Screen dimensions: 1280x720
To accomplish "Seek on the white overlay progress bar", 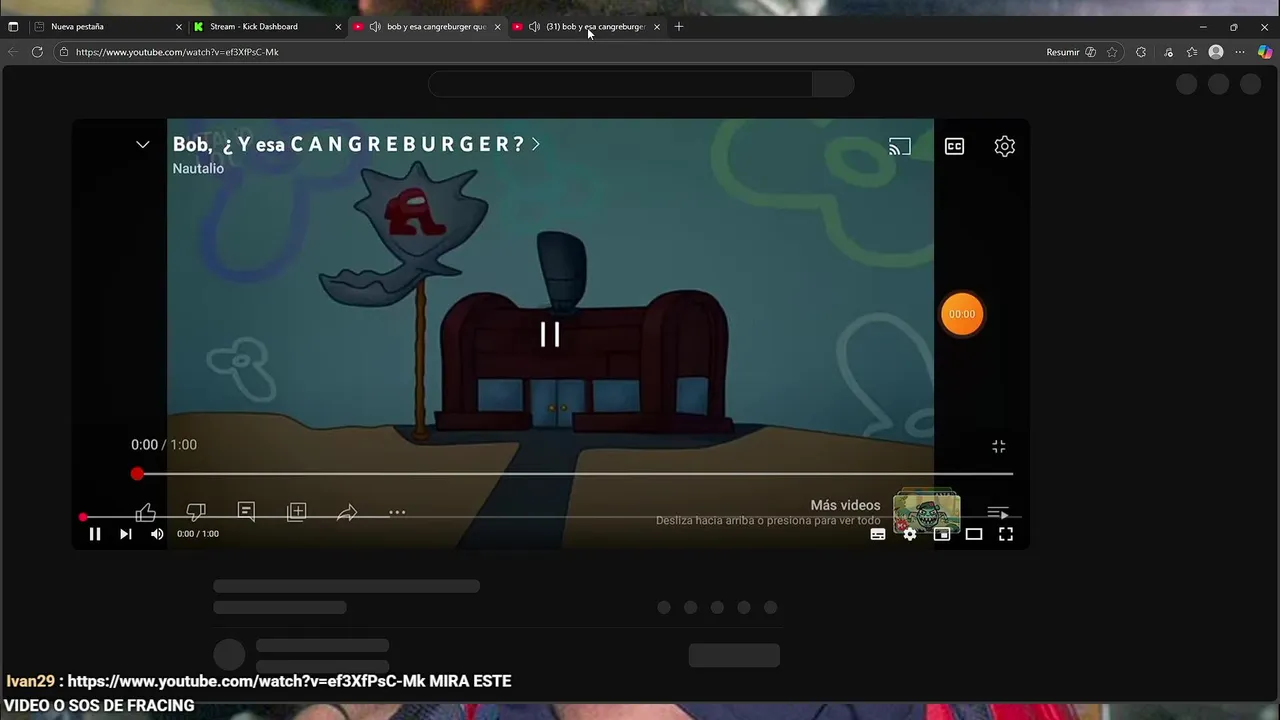I will tap(575, 473).
